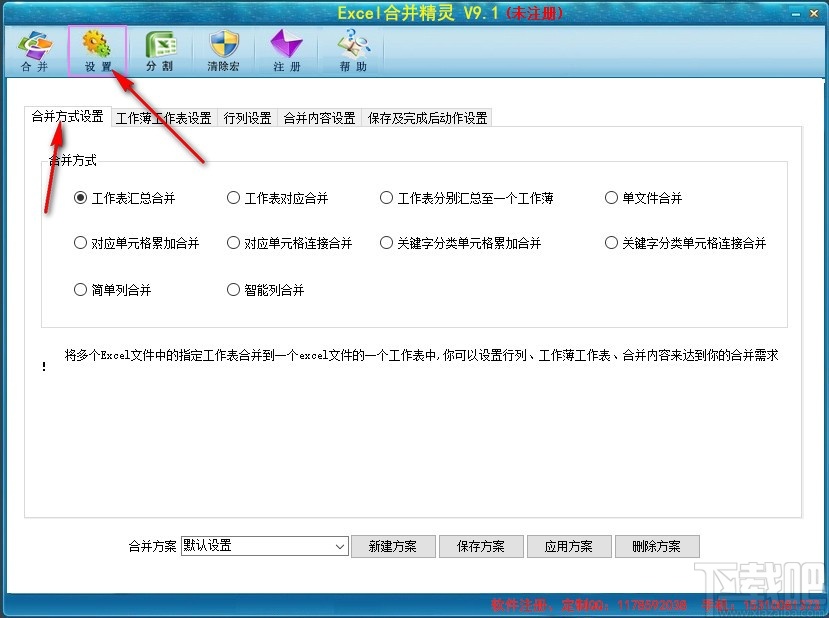The image size is (829, 618).
Task: Open the 设置 (Settings) gear icon
Action: [x=97, y=51]
